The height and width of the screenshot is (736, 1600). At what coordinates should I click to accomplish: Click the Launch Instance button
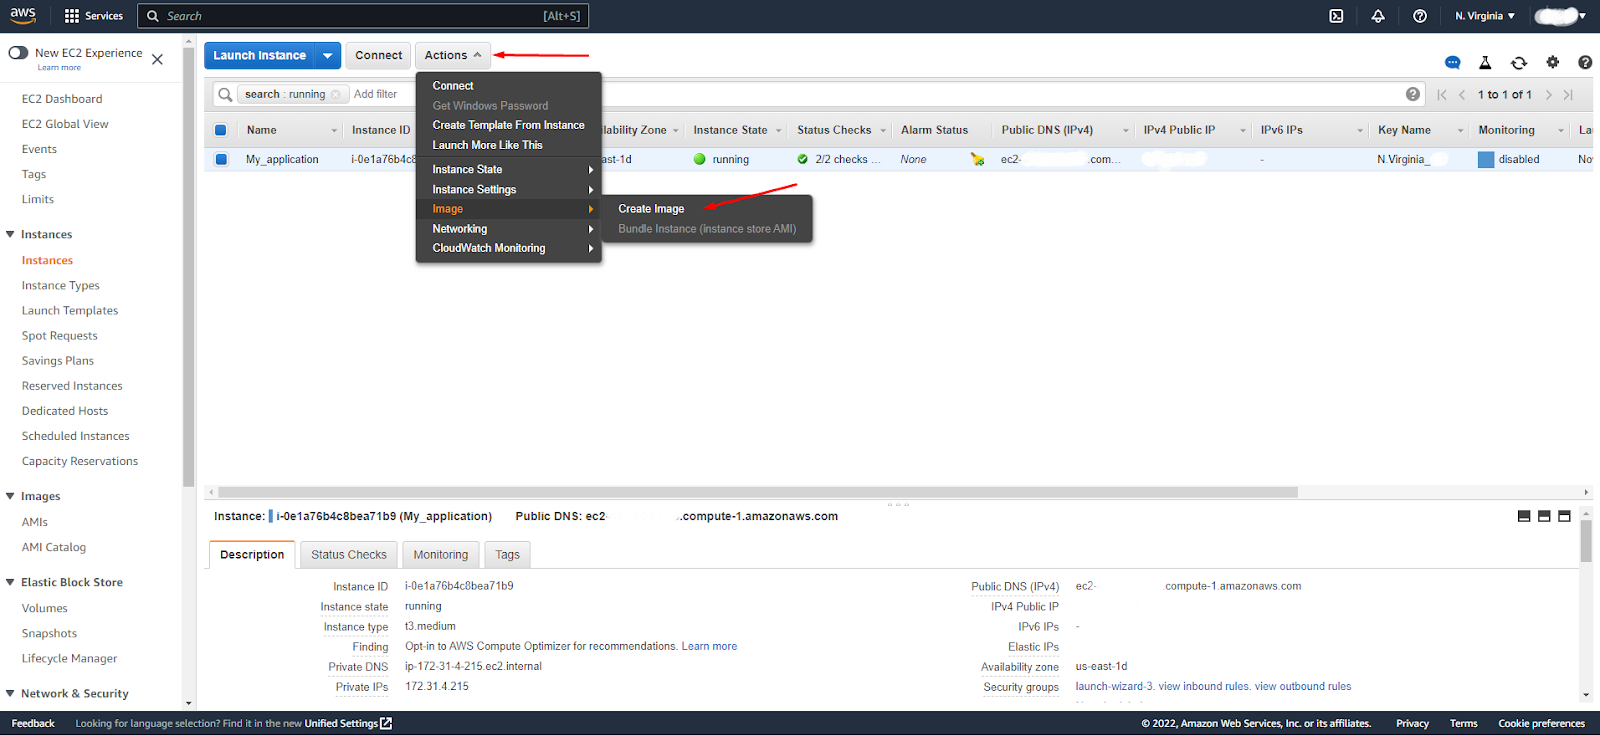pyautogui.click(x=260, y=56)
